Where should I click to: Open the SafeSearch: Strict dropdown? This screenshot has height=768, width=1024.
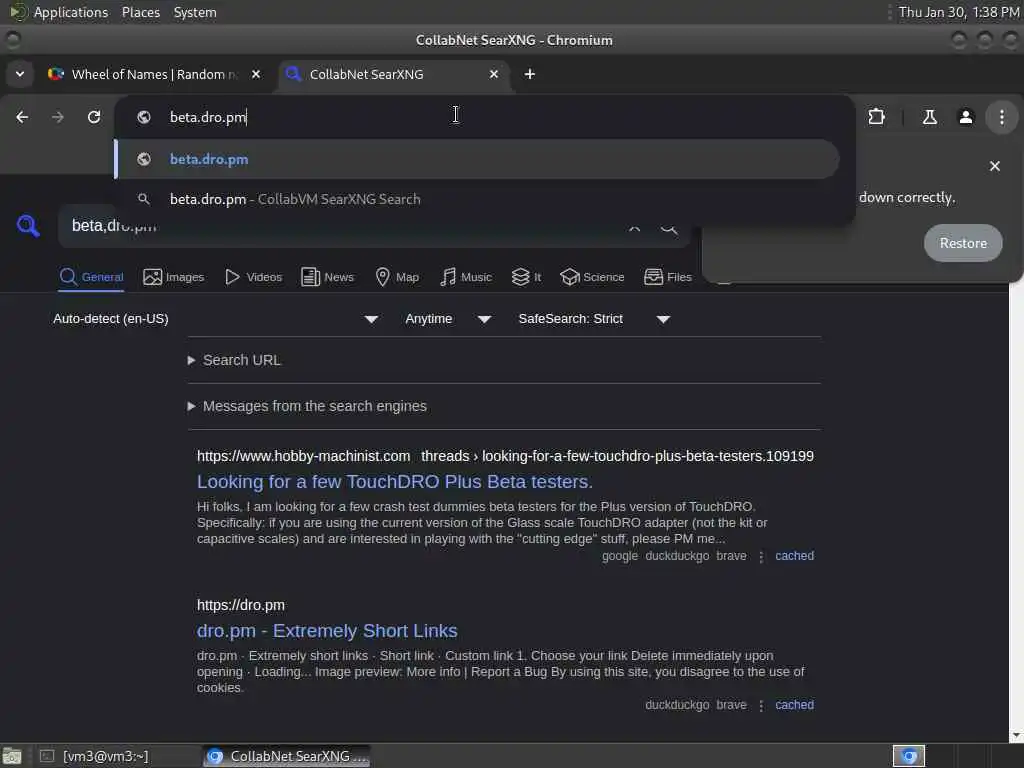pyautogui.click(x=594, y=319)
